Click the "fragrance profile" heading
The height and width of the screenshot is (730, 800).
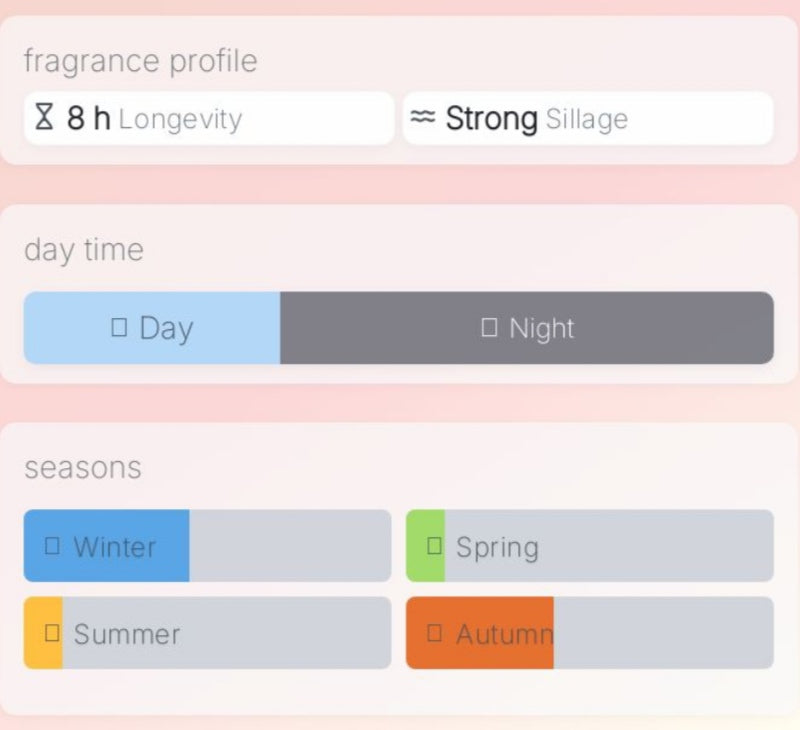pos(140,61)
